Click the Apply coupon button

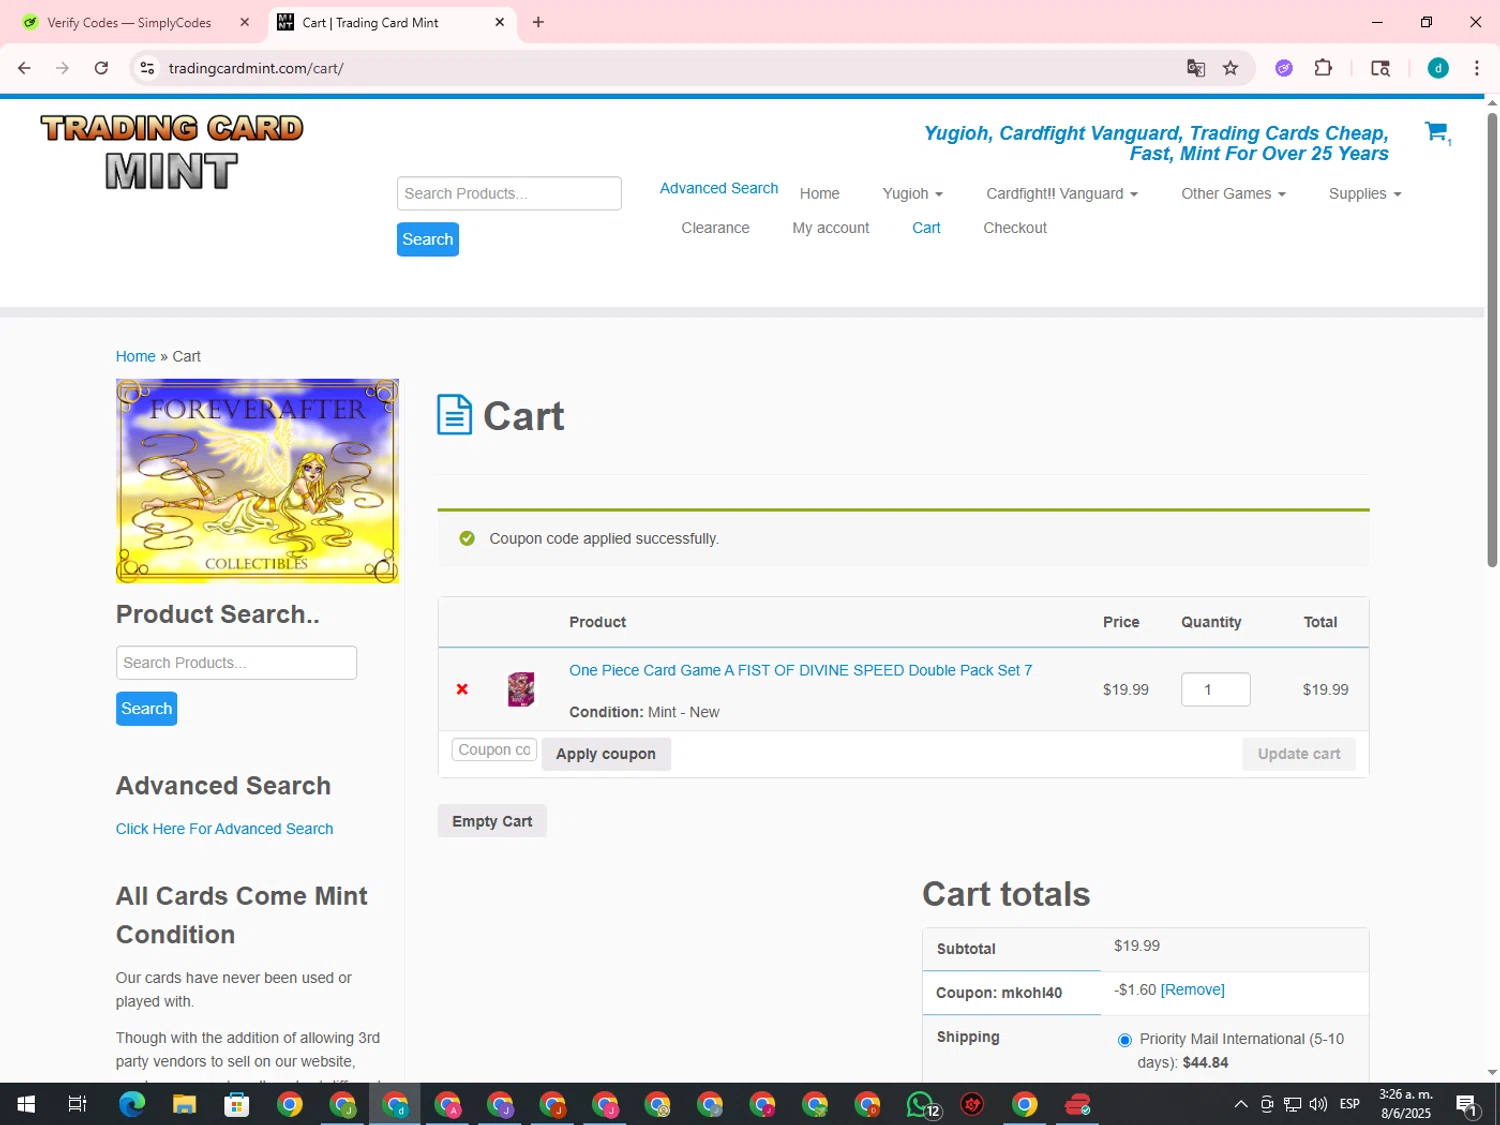(605, 754)
